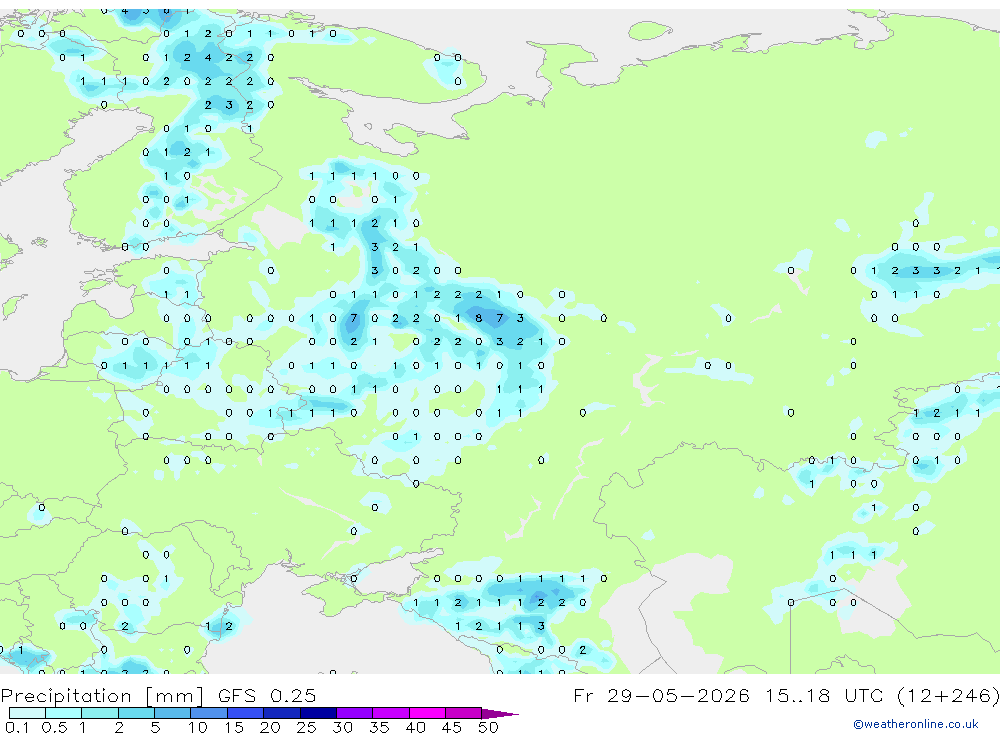The image size is (1000, 733).
Task: Click the 'Precipitation [mm]' title text
Action: click(x=102, y=696)
